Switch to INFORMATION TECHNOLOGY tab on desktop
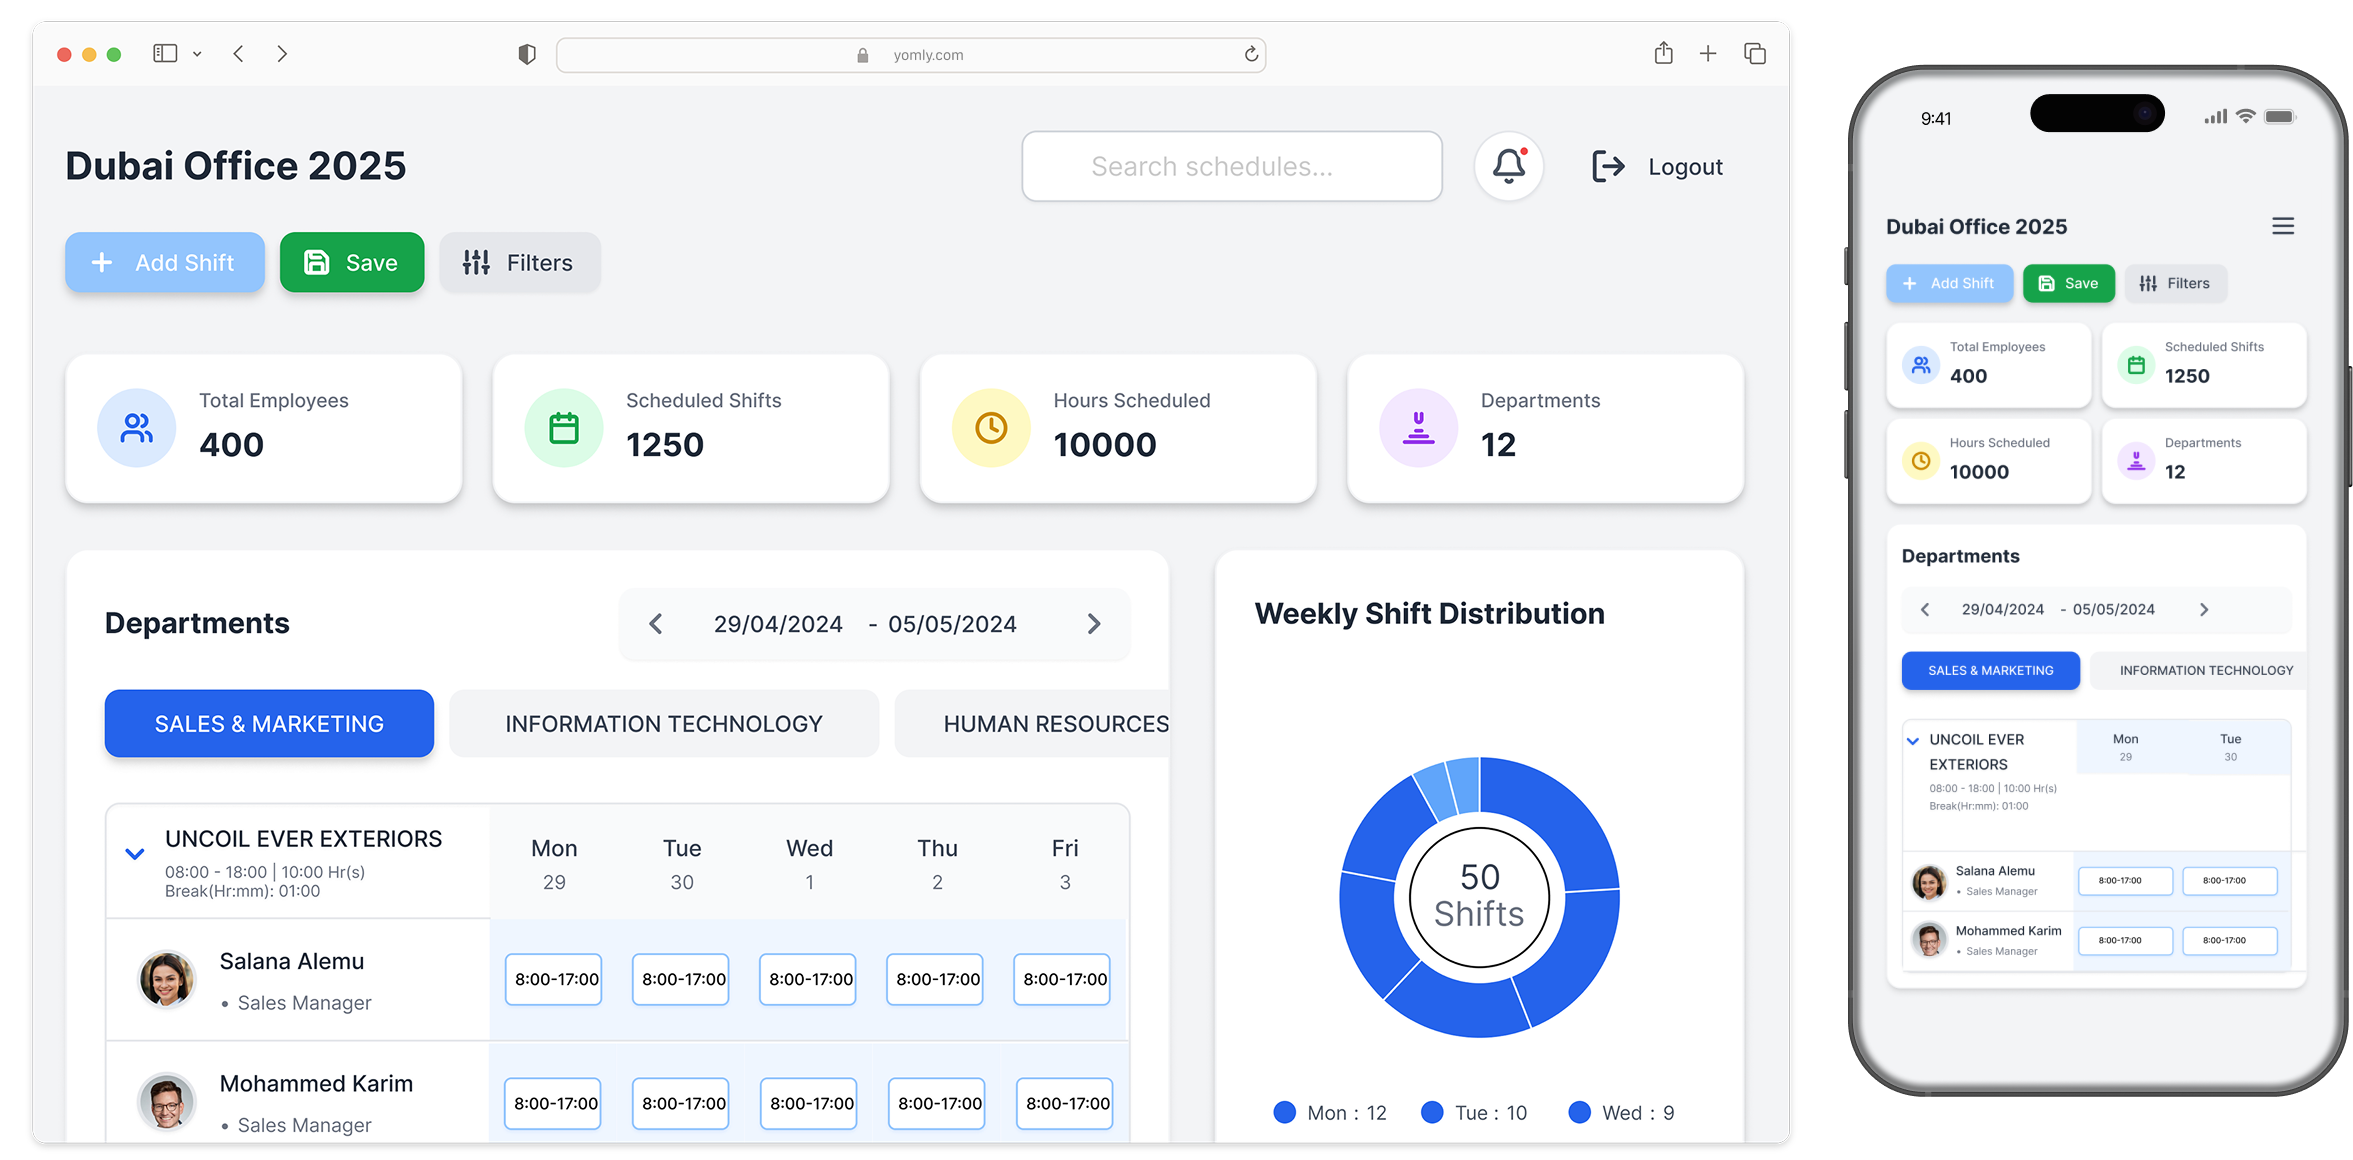 point(664,723)
